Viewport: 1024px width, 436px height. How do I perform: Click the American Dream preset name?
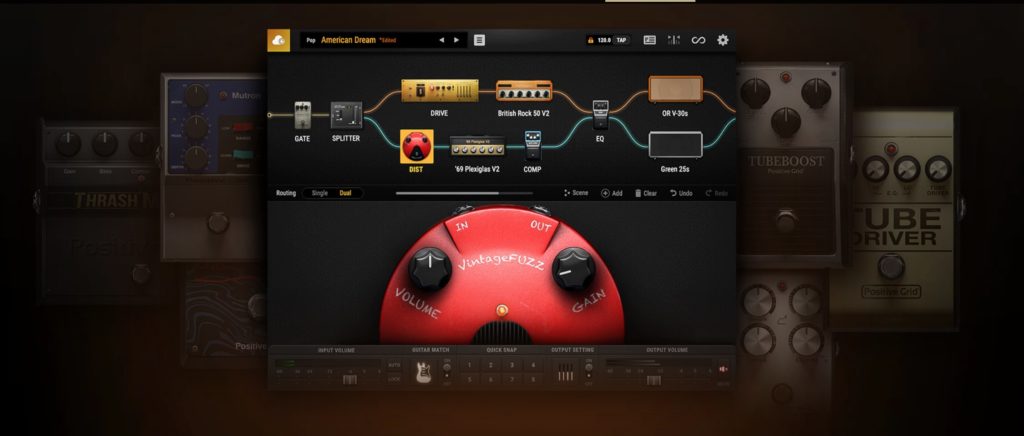[348, 40]
